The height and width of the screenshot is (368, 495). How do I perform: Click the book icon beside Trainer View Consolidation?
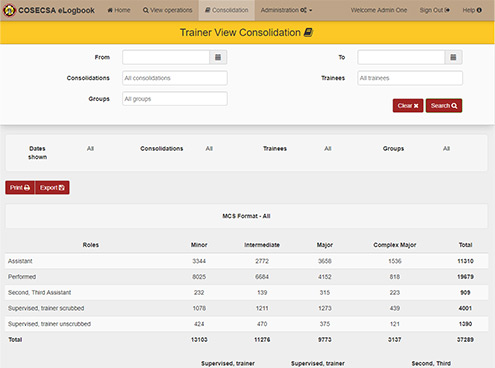tap(308, 32)
